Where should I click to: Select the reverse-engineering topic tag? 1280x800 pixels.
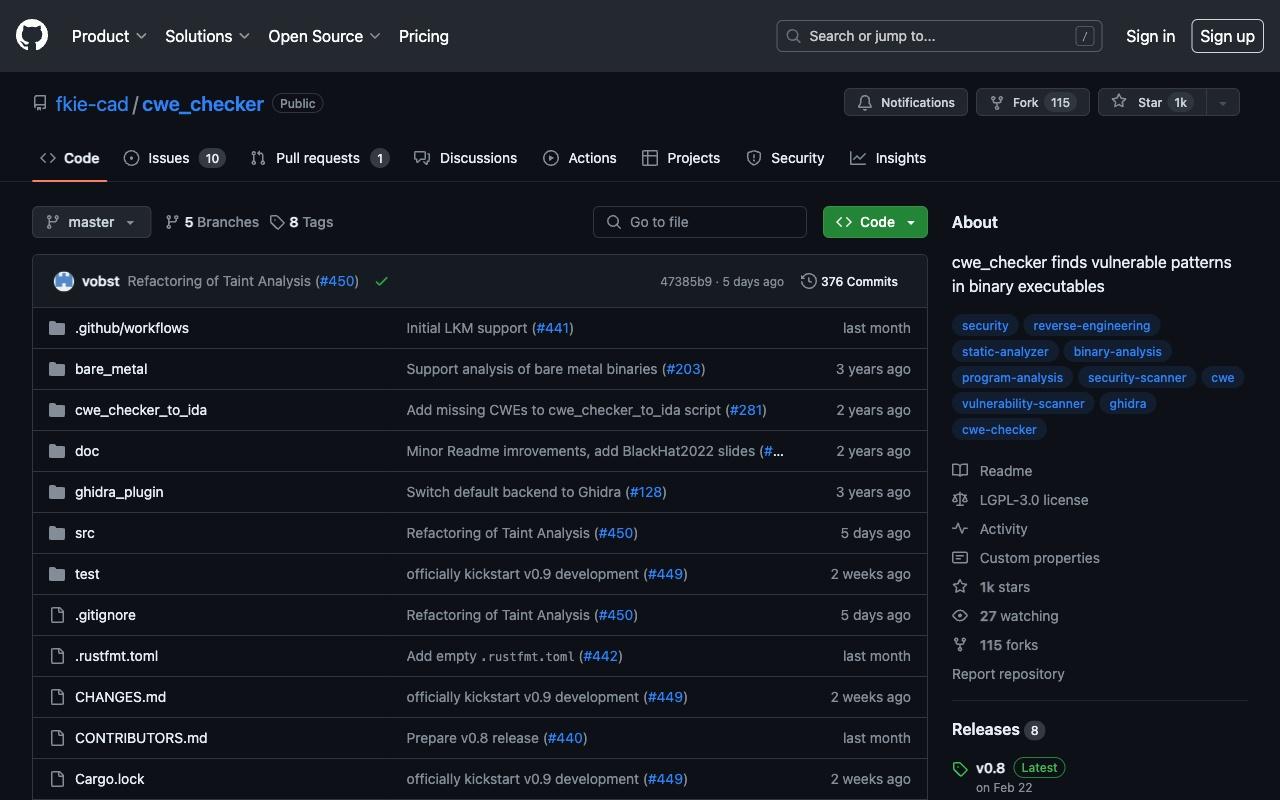[x=1091, y=325]
